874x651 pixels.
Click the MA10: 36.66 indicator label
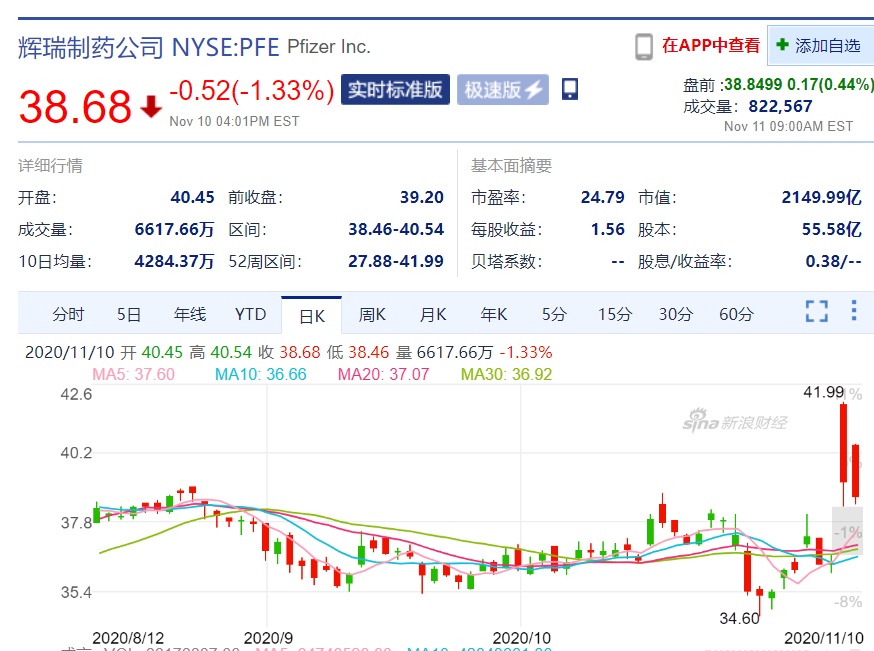[260, 374]
